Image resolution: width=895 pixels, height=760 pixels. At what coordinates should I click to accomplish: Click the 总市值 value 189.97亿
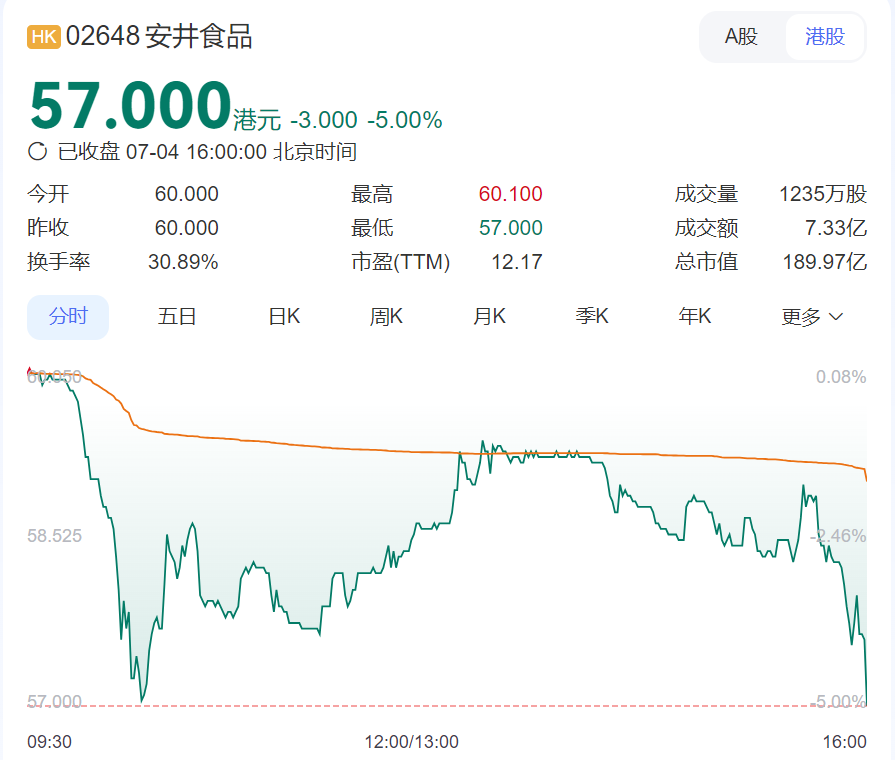click(824, 262)
